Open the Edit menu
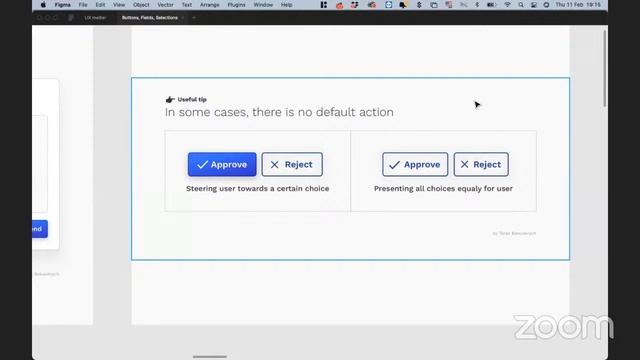The width and height of the screenshot is (640, 360). coord(100,5)
